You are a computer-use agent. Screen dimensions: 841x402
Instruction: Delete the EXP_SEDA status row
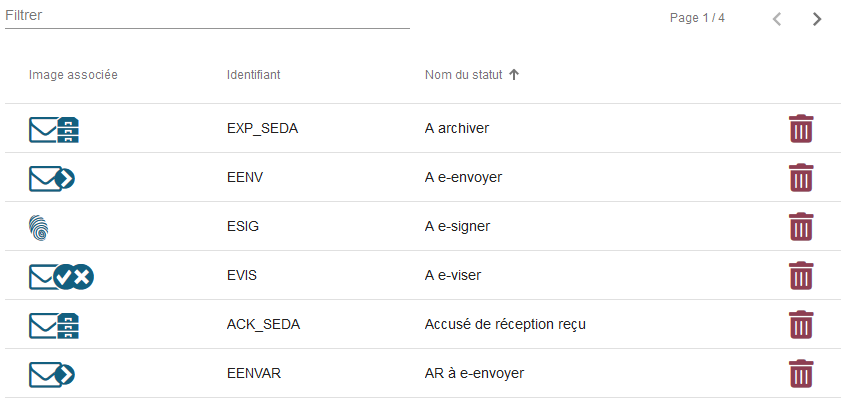point(801,129)
